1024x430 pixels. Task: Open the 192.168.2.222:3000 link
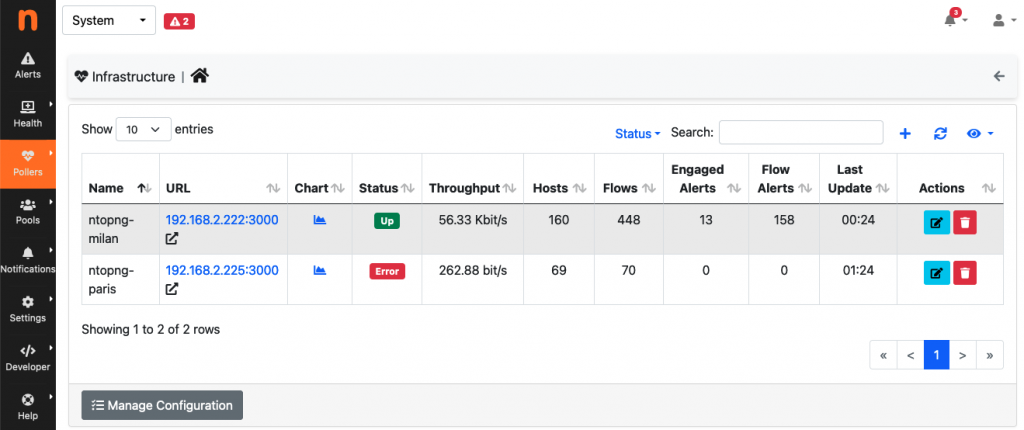pyautogui.click(x=222, y=220)
